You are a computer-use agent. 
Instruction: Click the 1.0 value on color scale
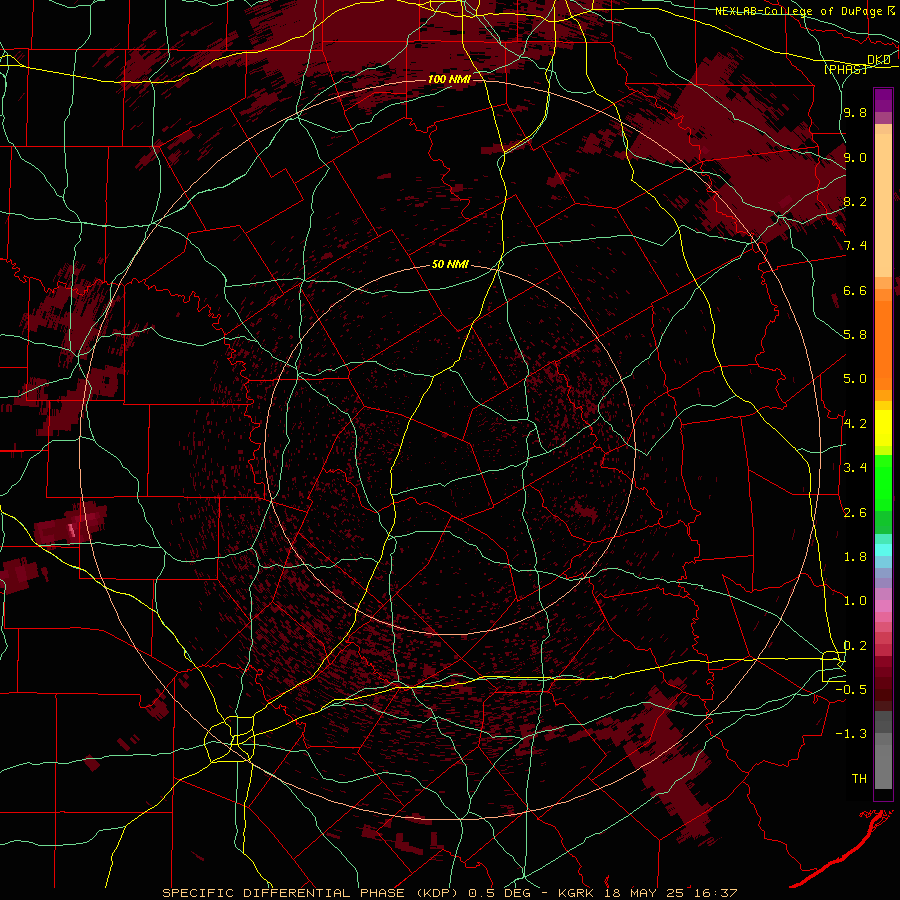click(855, 601)
